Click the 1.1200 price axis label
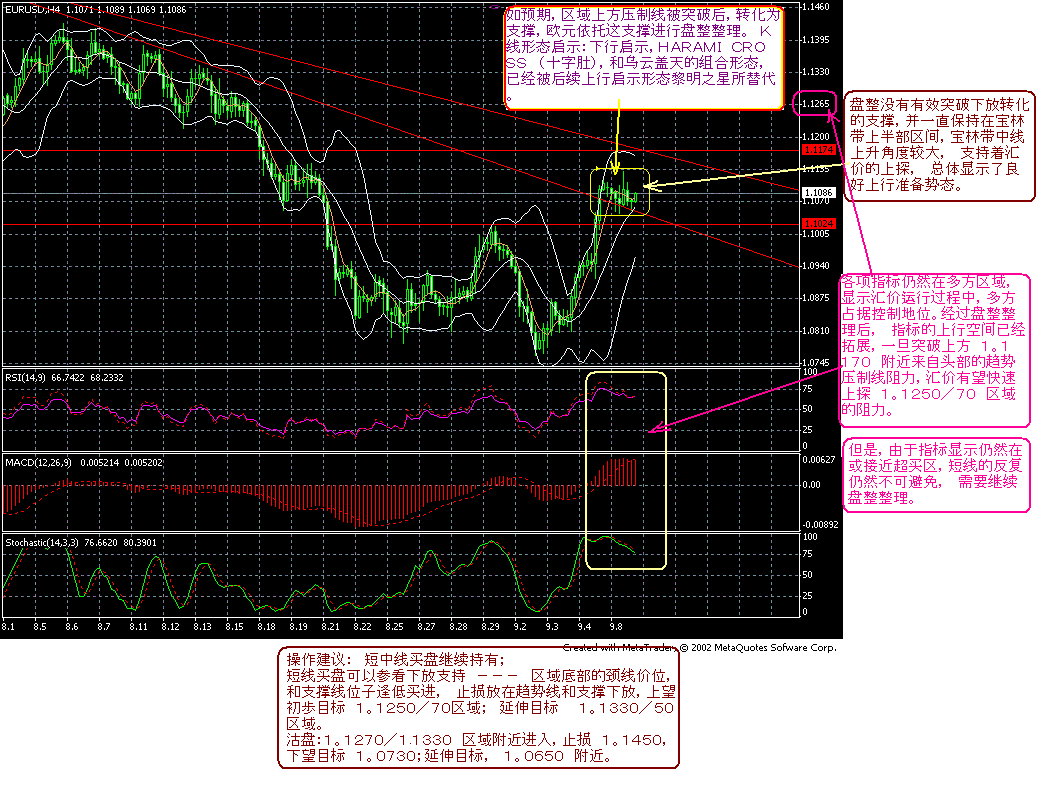The image size is (1040, 788). click(816, 137)
